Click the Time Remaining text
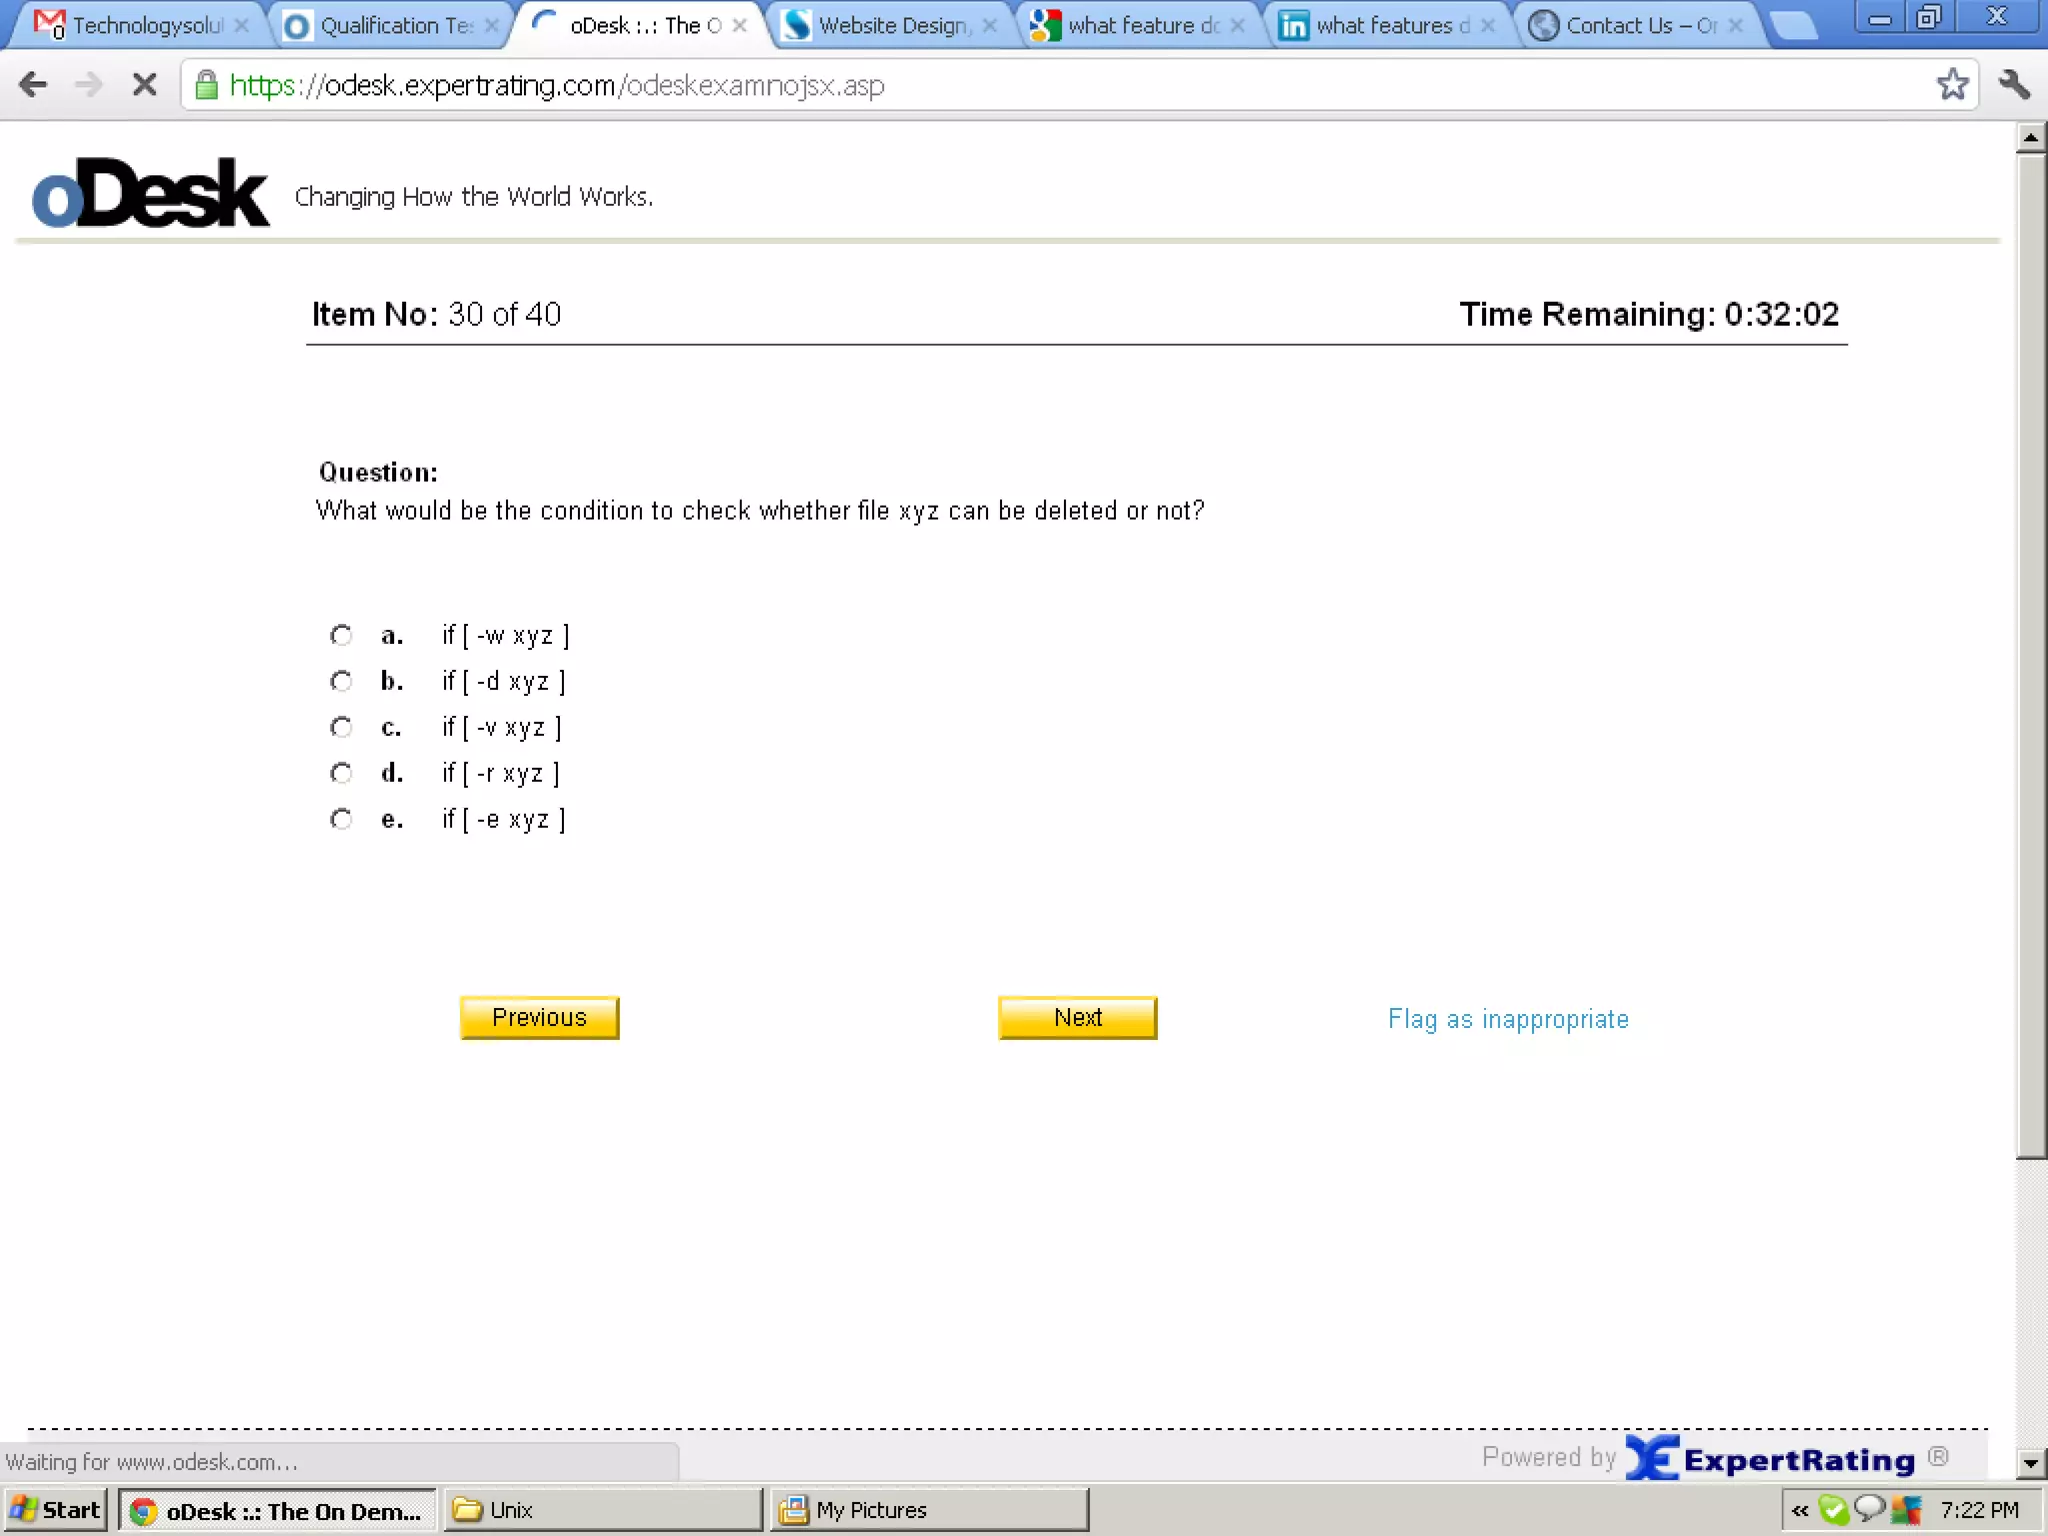The width and height of the screenshot is (2048, 1536). click(x=1648, y=315)
